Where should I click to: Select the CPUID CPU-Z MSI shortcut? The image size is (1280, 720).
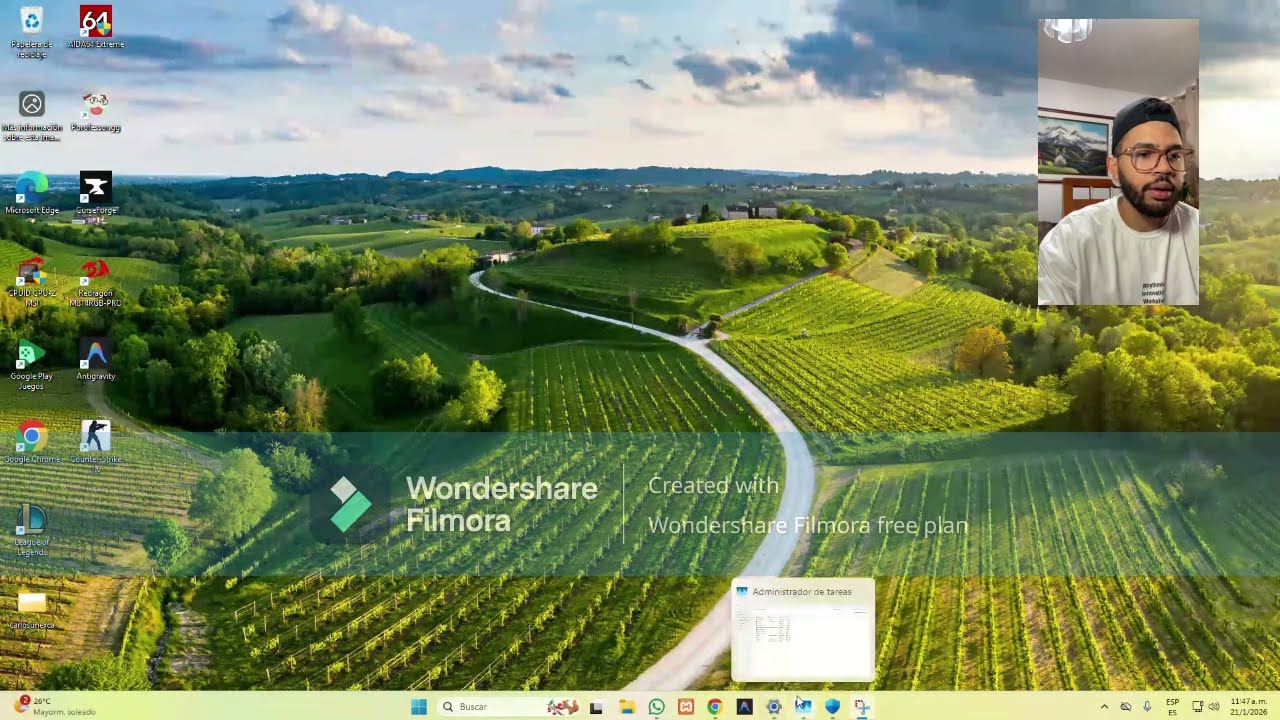32,282
